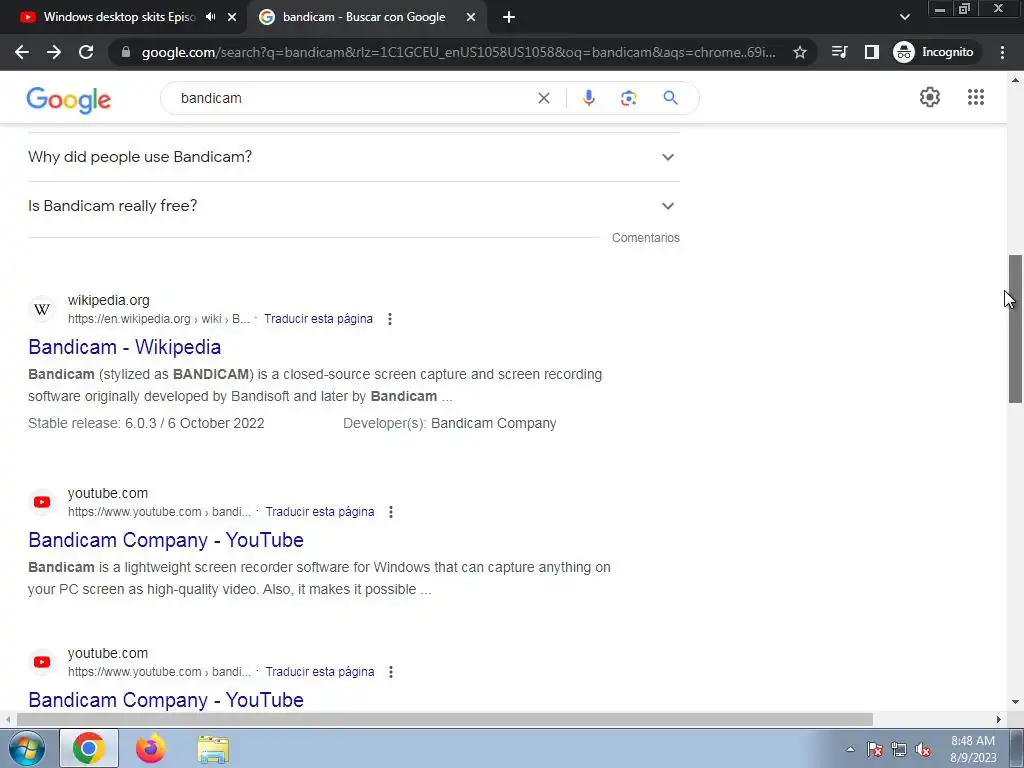Close the Windows desktop skits tab
The image size is (1024, 768).
(232, 17)
